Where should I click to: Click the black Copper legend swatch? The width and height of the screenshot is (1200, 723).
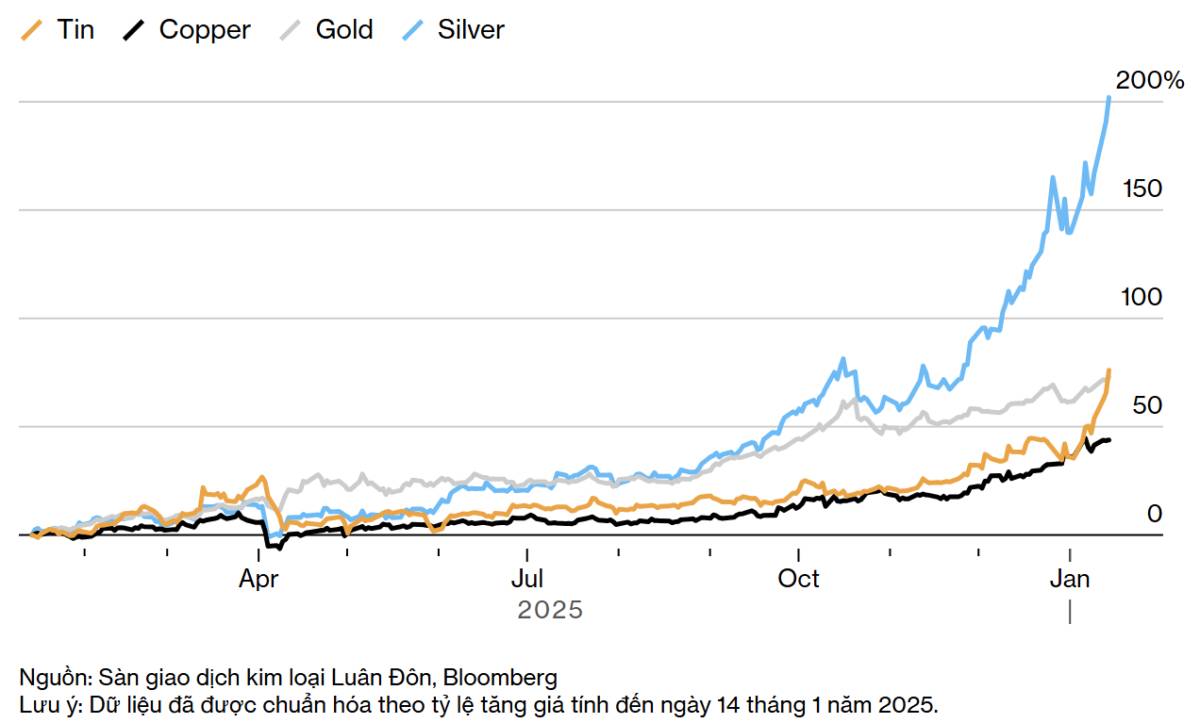click(x=135, y=30)
